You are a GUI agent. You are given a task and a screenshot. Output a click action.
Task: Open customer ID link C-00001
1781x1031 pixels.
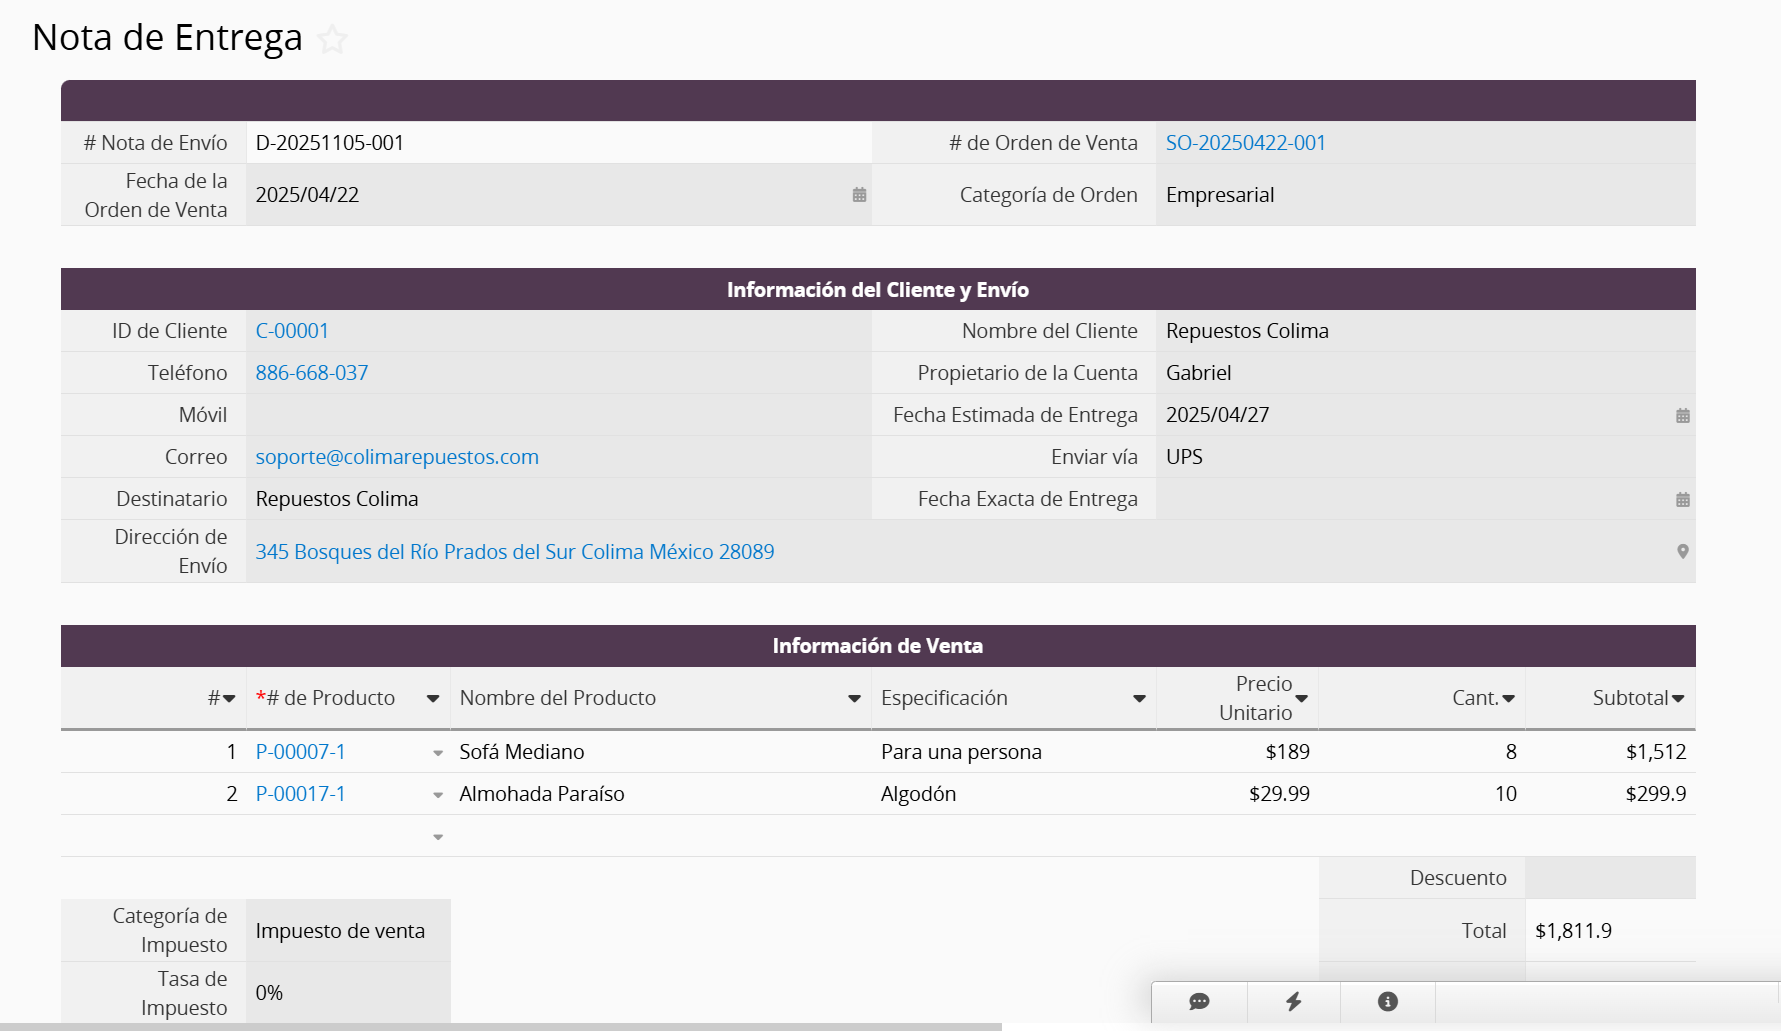point(292,331)
